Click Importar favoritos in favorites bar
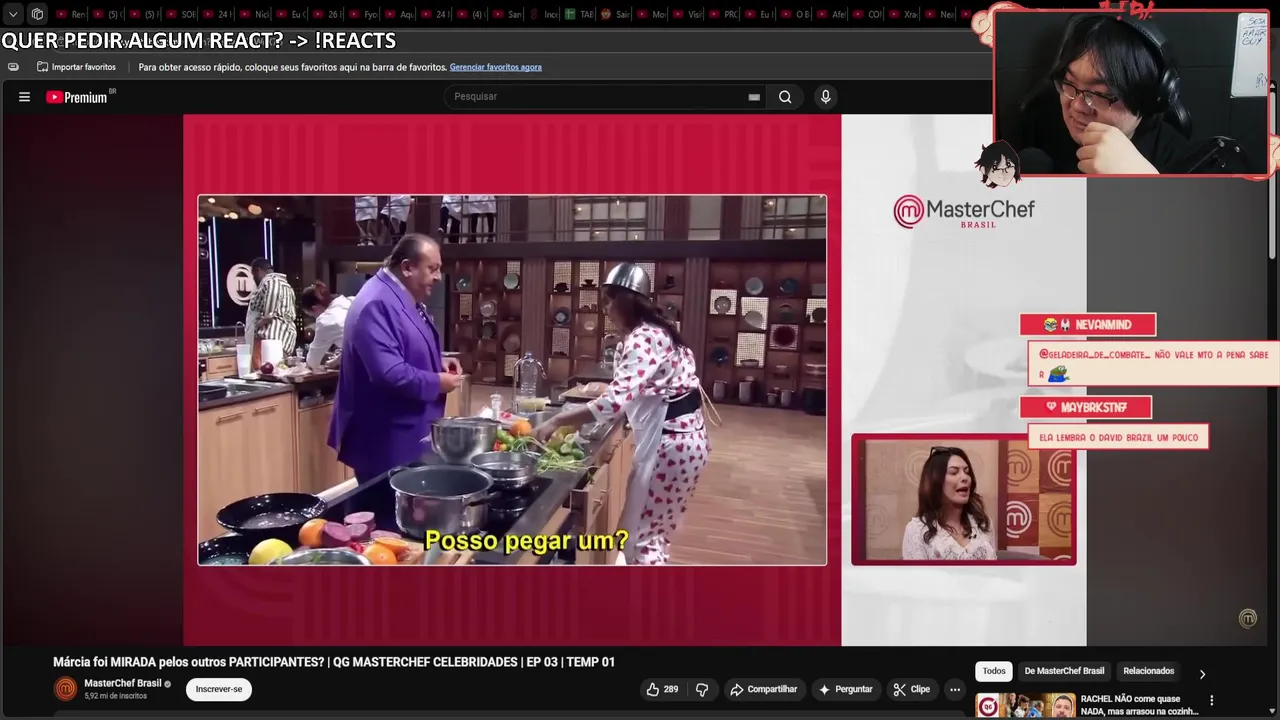Image resolution: width=1280 pixels, height=720 pixels. point(76,67)
